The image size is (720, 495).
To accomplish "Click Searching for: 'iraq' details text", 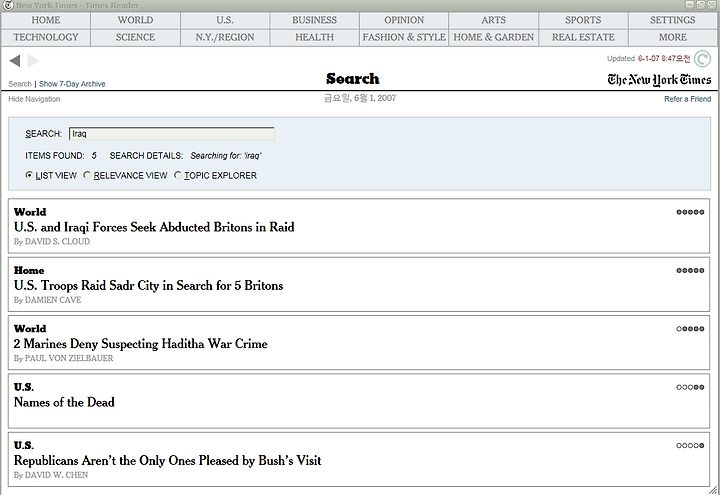I will click(x=226, y=156).
